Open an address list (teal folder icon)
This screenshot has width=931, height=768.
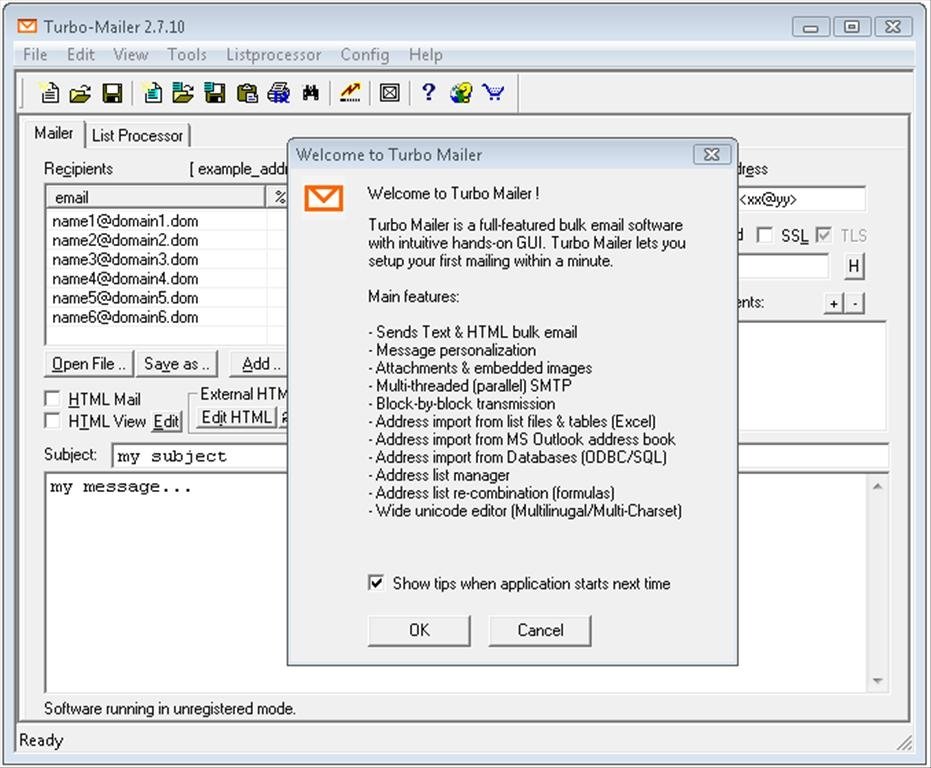(x=183, y=93)
